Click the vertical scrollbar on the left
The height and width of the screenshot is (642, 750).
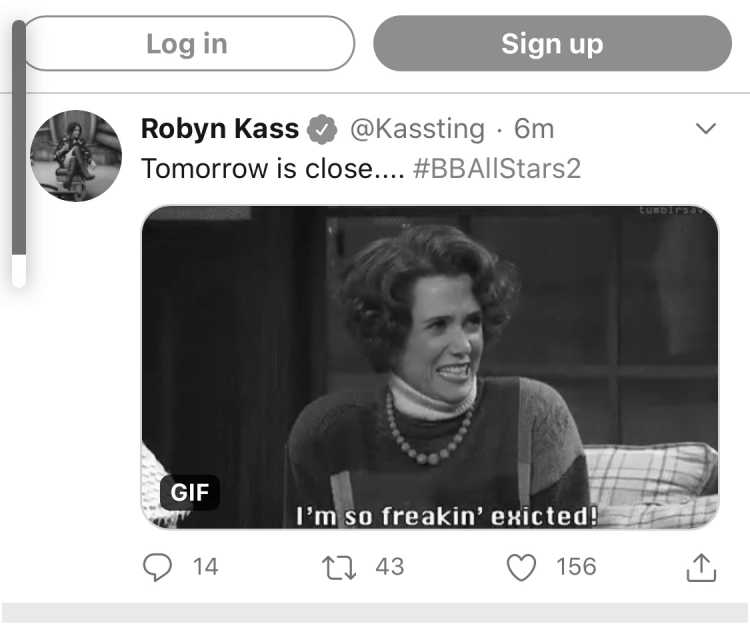(x=19, y=153)
